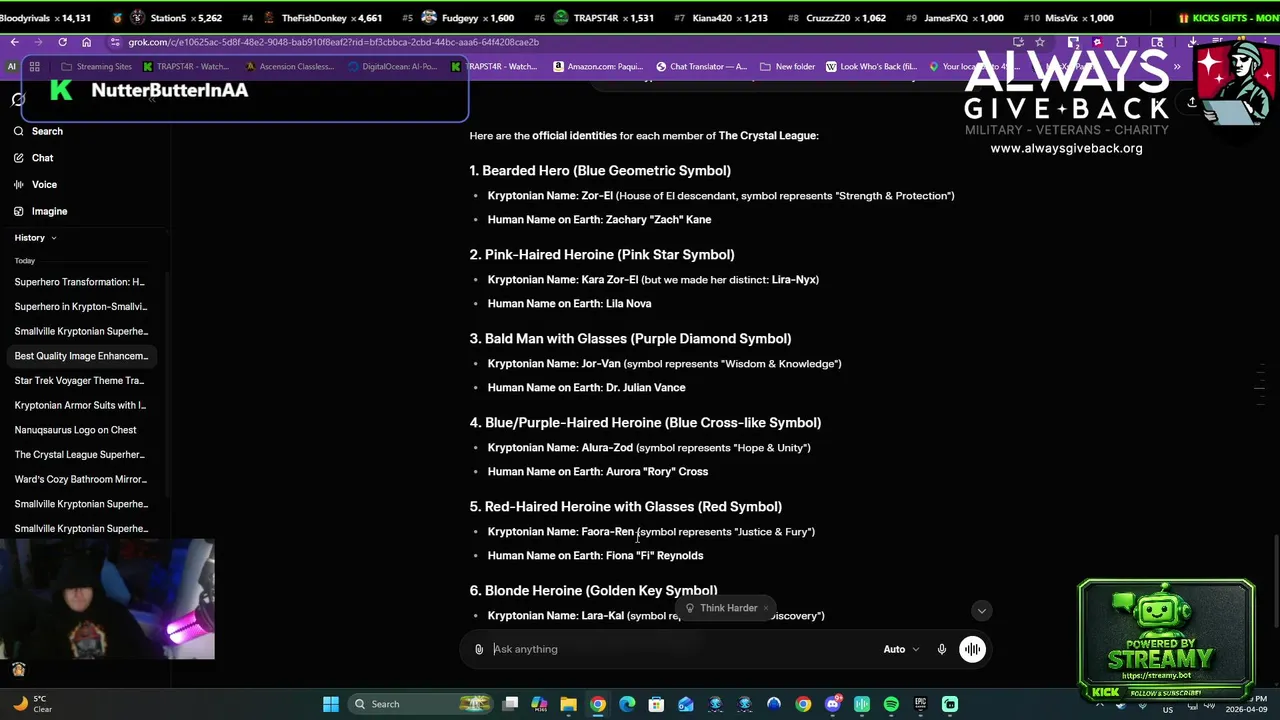Click 'Zachary "Zach" Kane' human name text

tap(658, 220)
